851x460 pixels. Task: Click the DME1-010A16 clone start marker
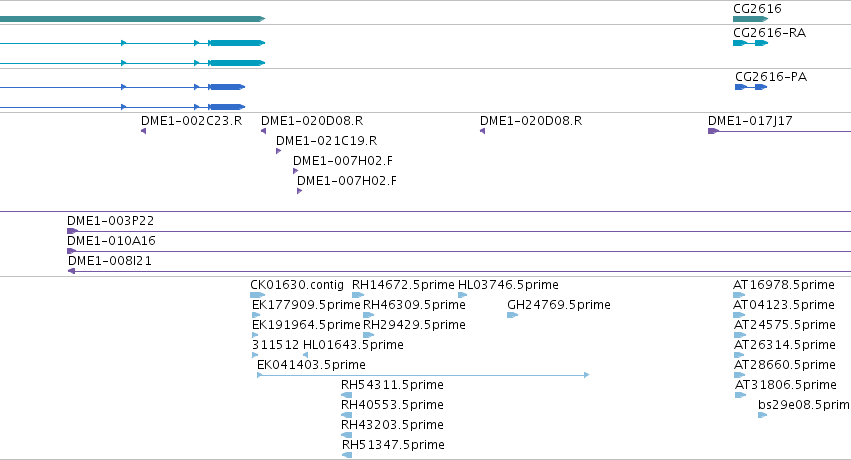tap(71, 251)
